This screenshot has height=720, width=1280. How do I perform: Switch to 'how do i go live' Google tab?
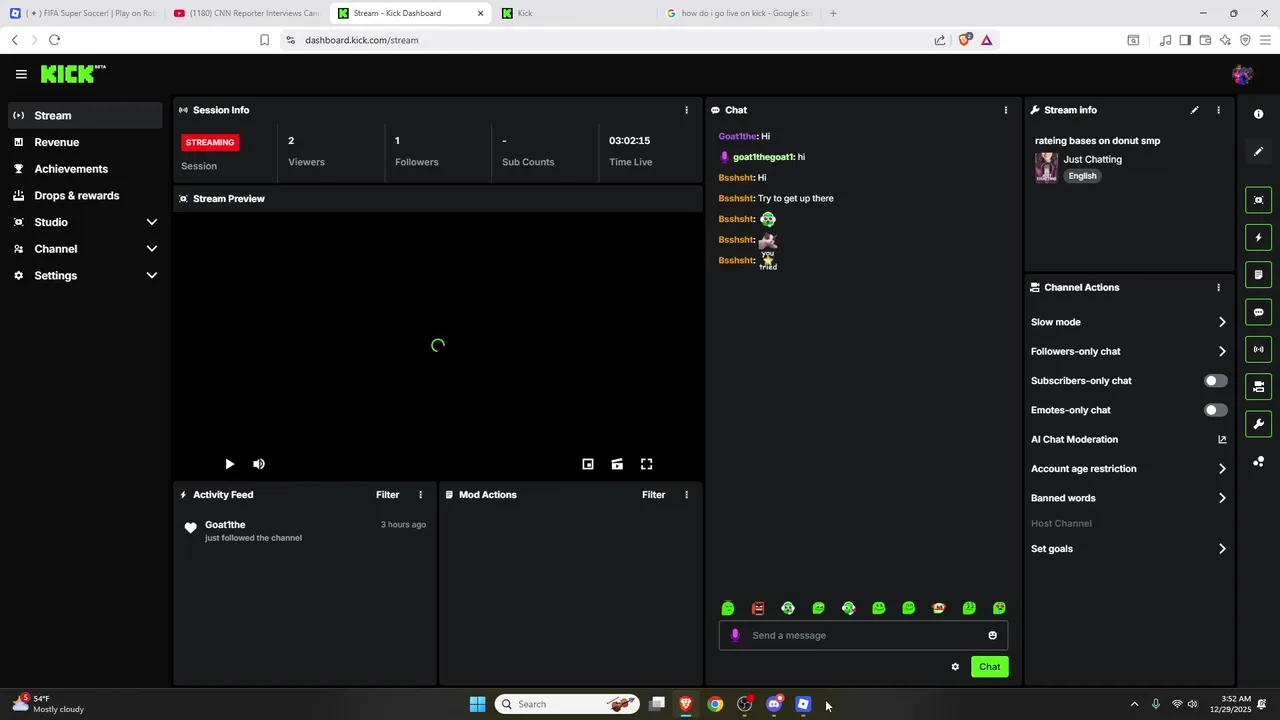(x=738, y=13)
